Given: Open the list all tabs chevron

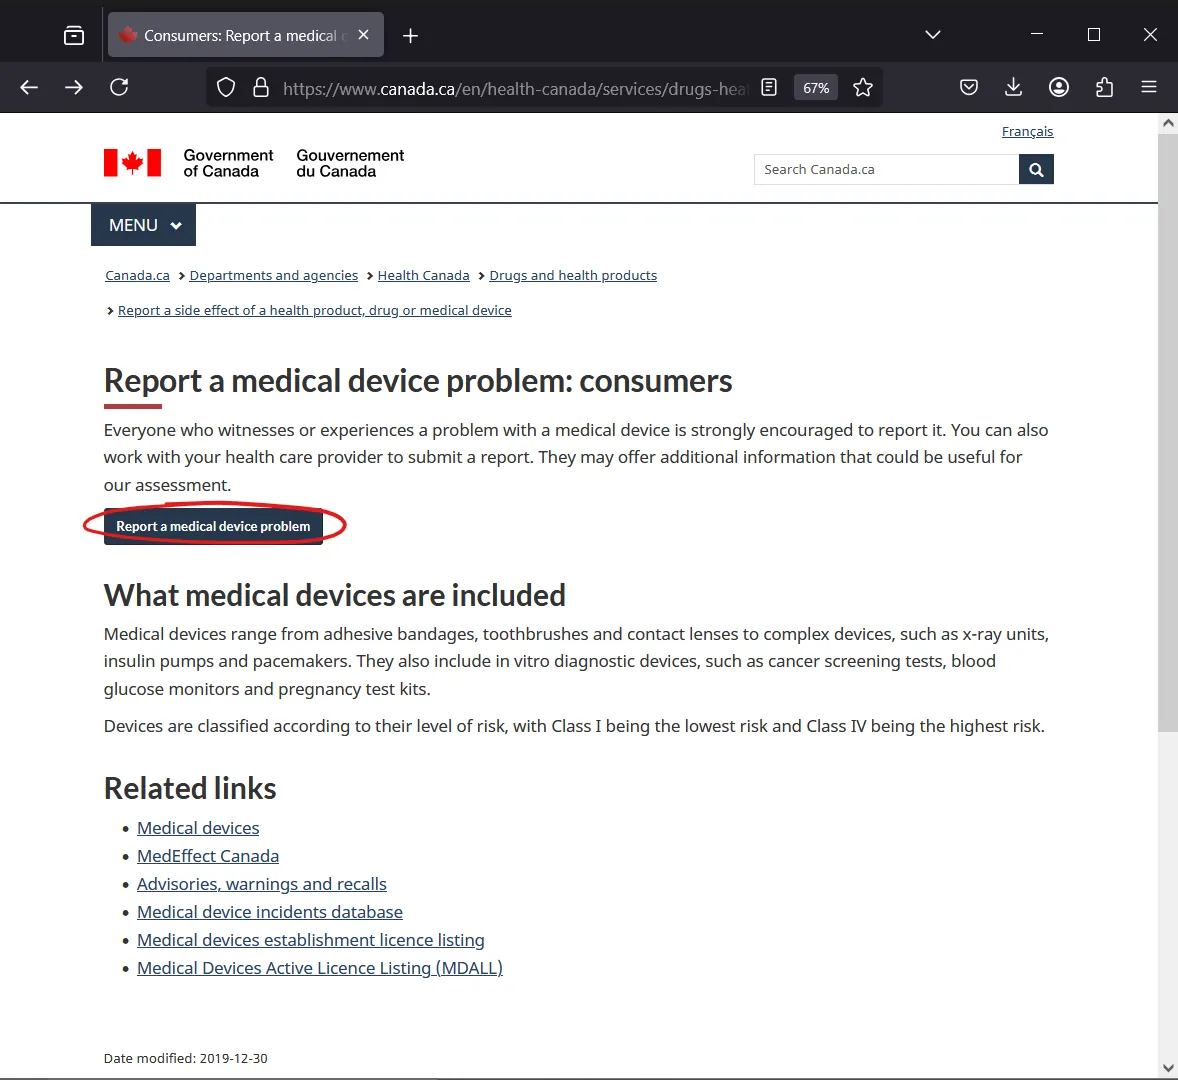Looking at the screenshot, I should [x=932, y=35].
